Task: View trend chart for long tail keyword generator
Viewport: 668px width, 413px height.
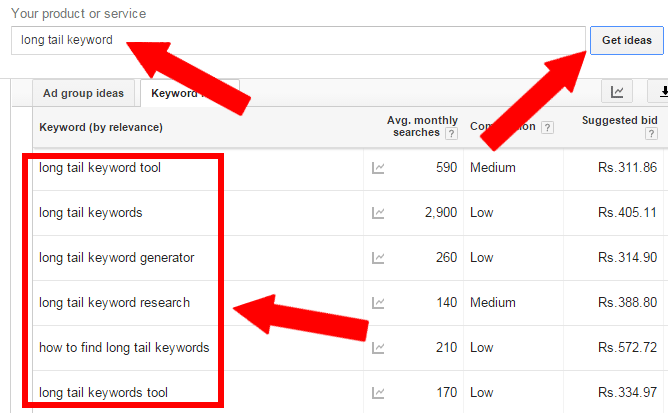Action: (x=378, y=258)
